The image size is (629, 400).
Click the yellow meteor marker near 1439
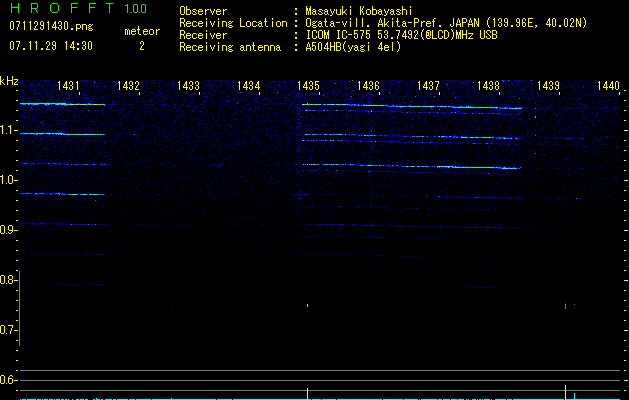click(566, 392)
